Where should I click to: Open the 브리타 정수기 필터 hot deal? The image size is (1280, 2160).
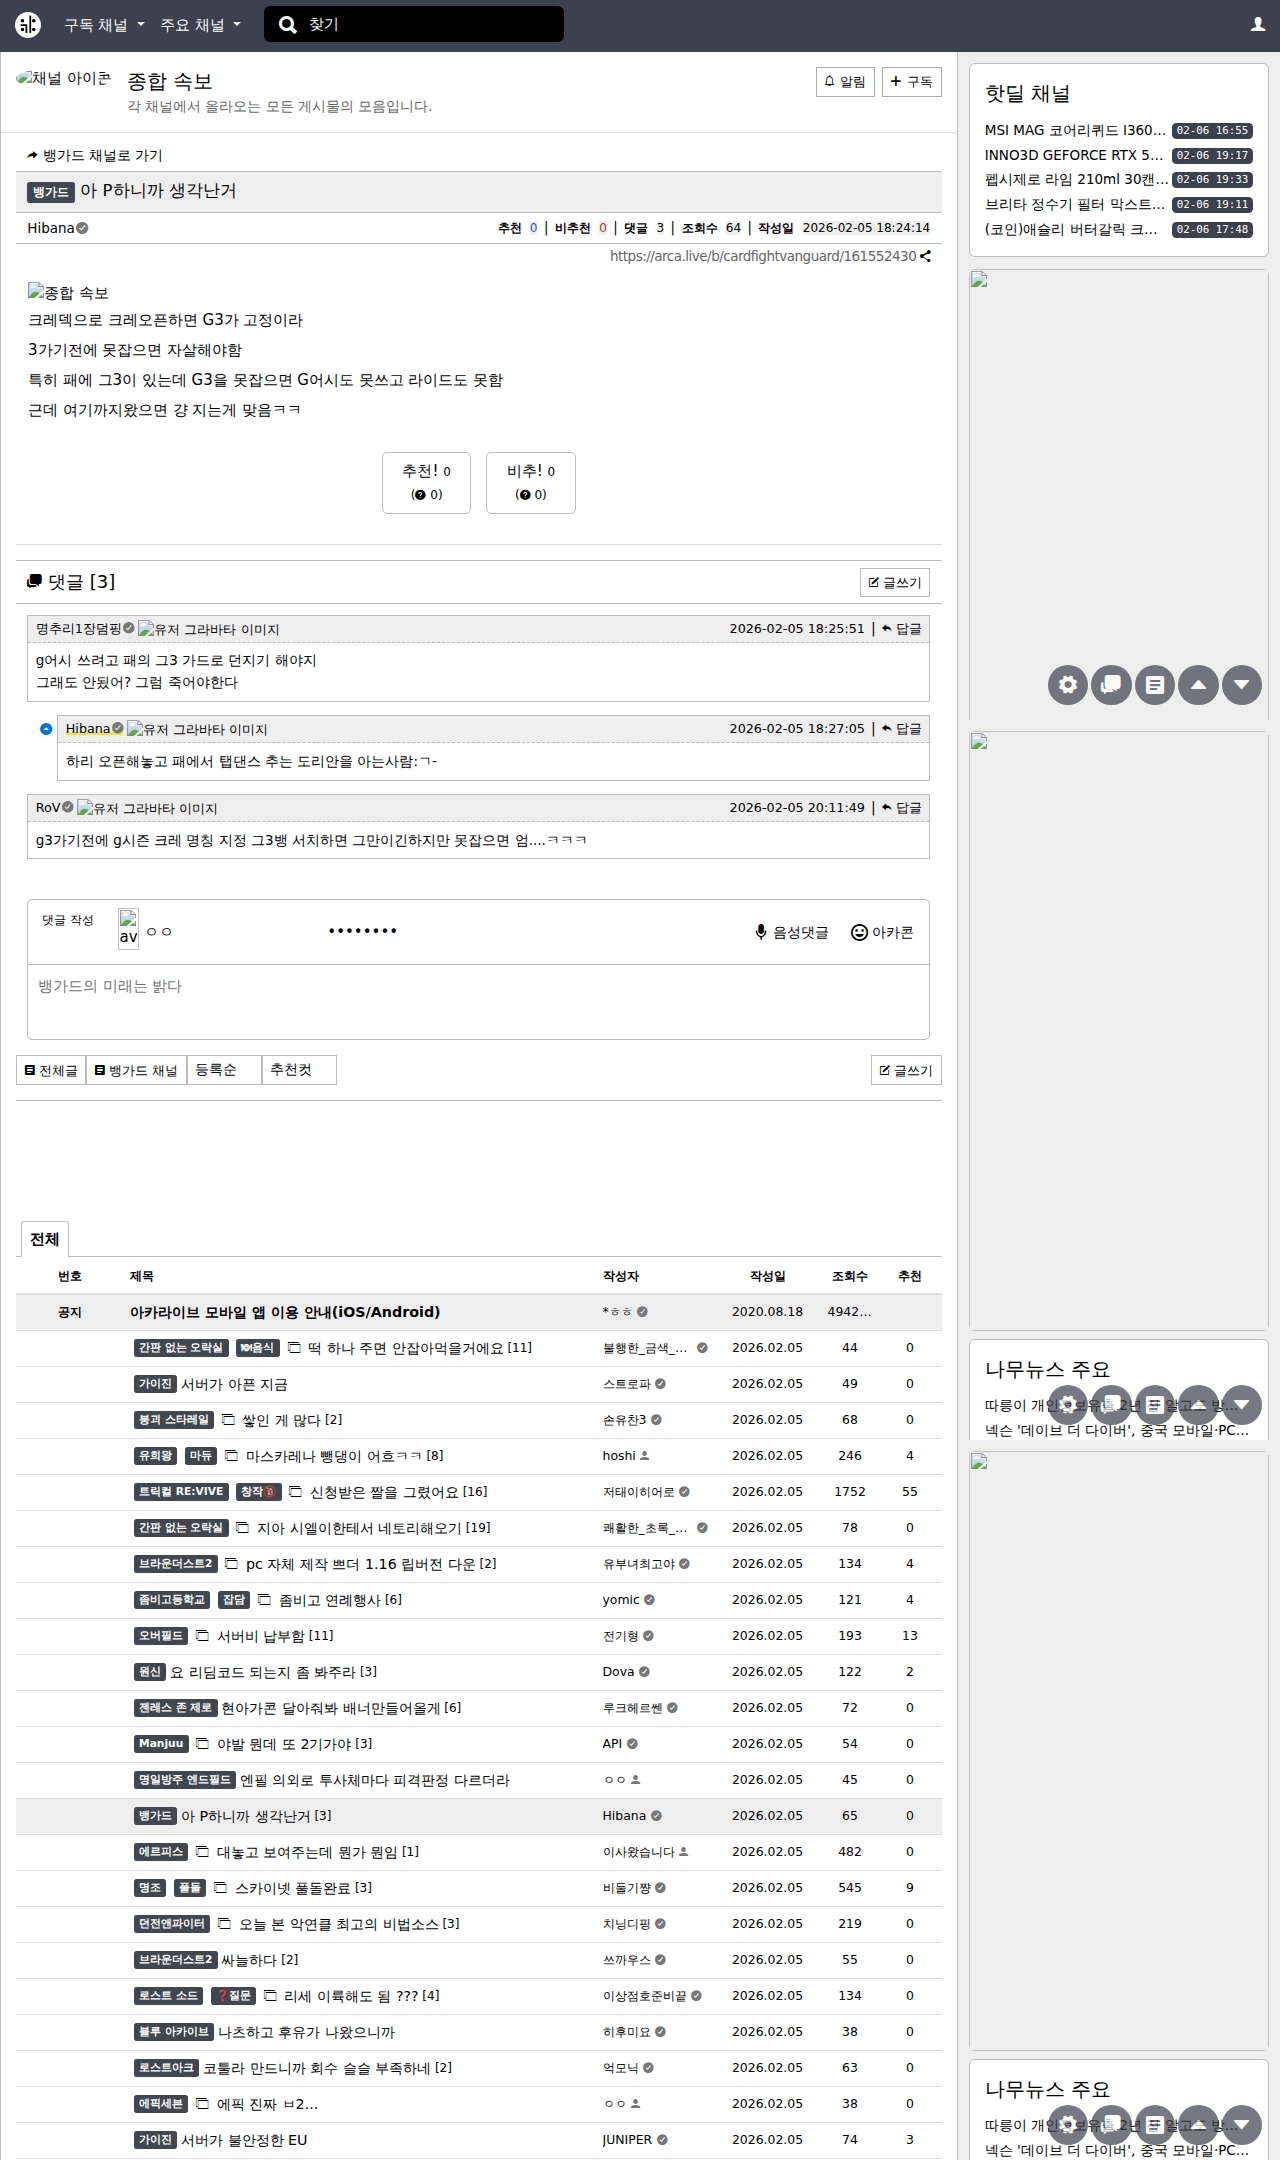[1076, 204]
